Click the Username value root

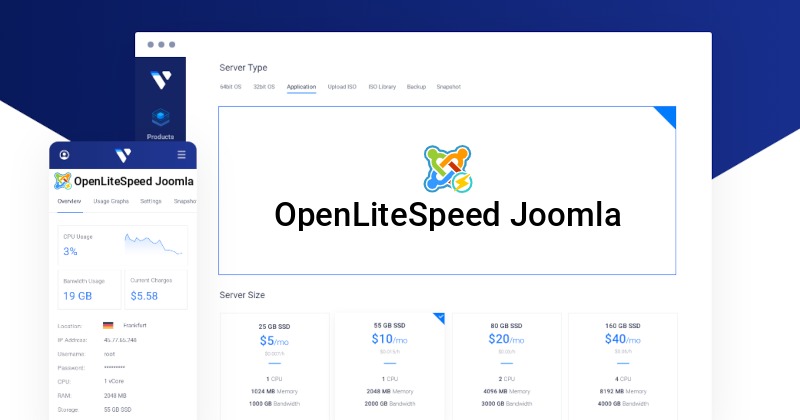110,354
